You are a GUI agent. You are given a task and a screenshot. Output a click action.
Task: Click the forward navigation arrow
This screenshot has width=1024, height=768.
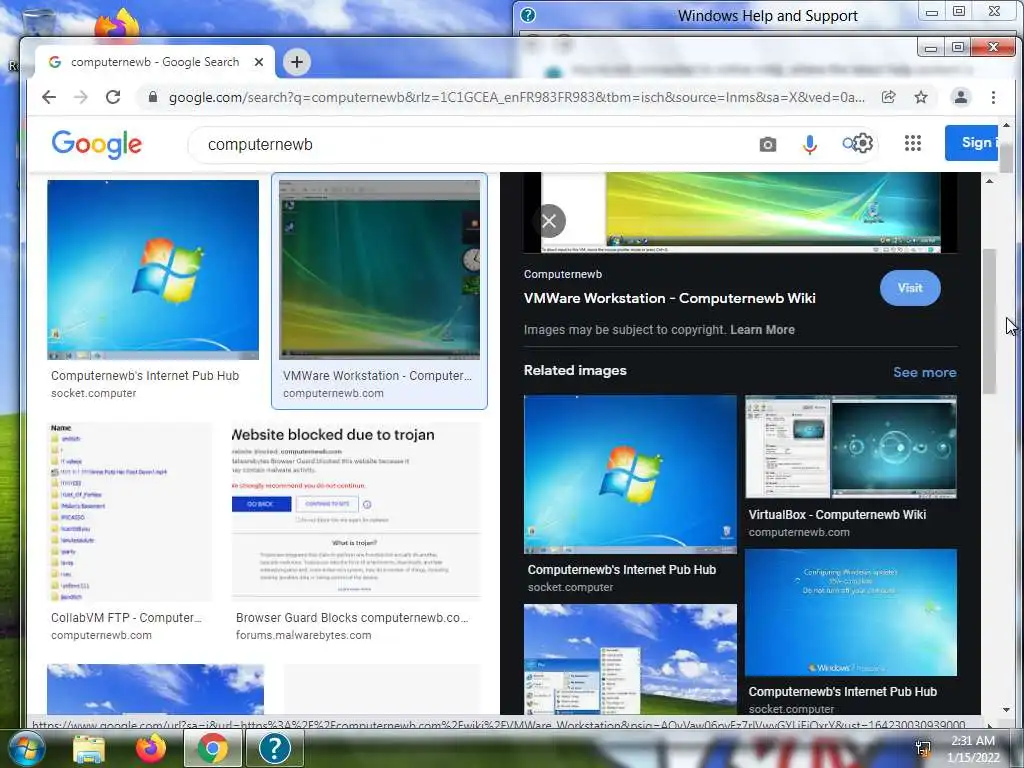[x=81, y=97]
